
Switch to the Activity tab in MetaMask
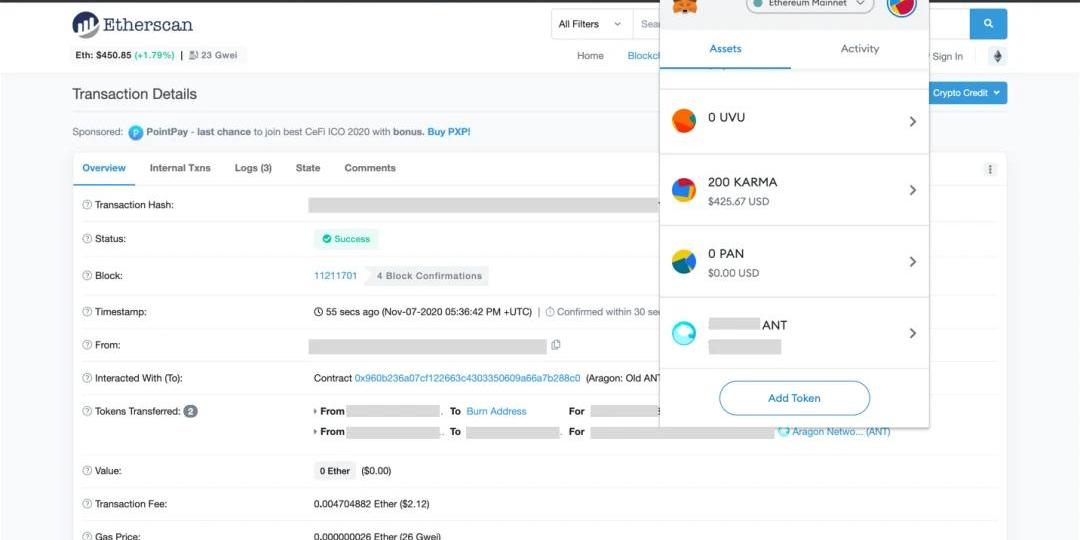tap(859, 49)
